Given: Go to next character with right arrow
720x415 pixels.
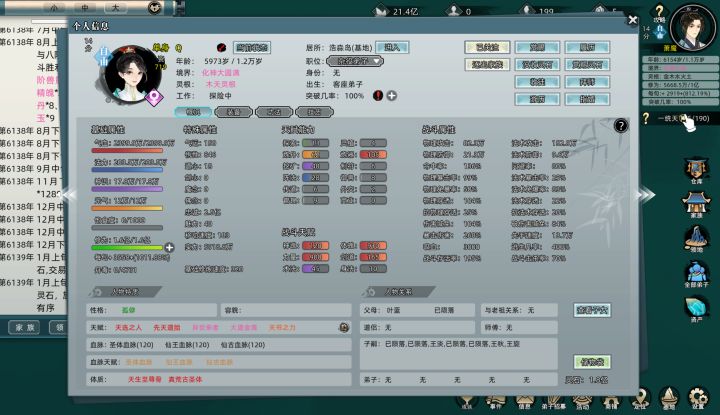Looking at the screenshot, I should [x=646, y=195].
